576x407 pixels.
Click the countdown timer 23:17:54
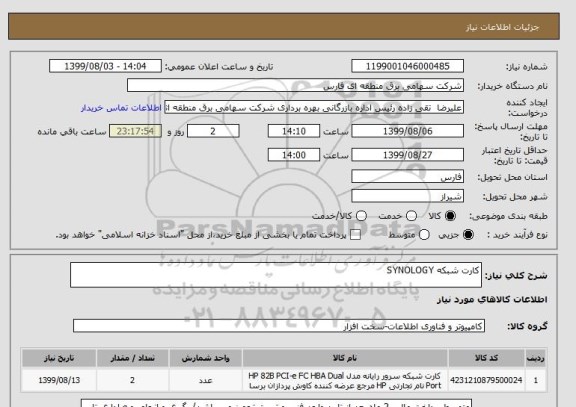[135, 131]
